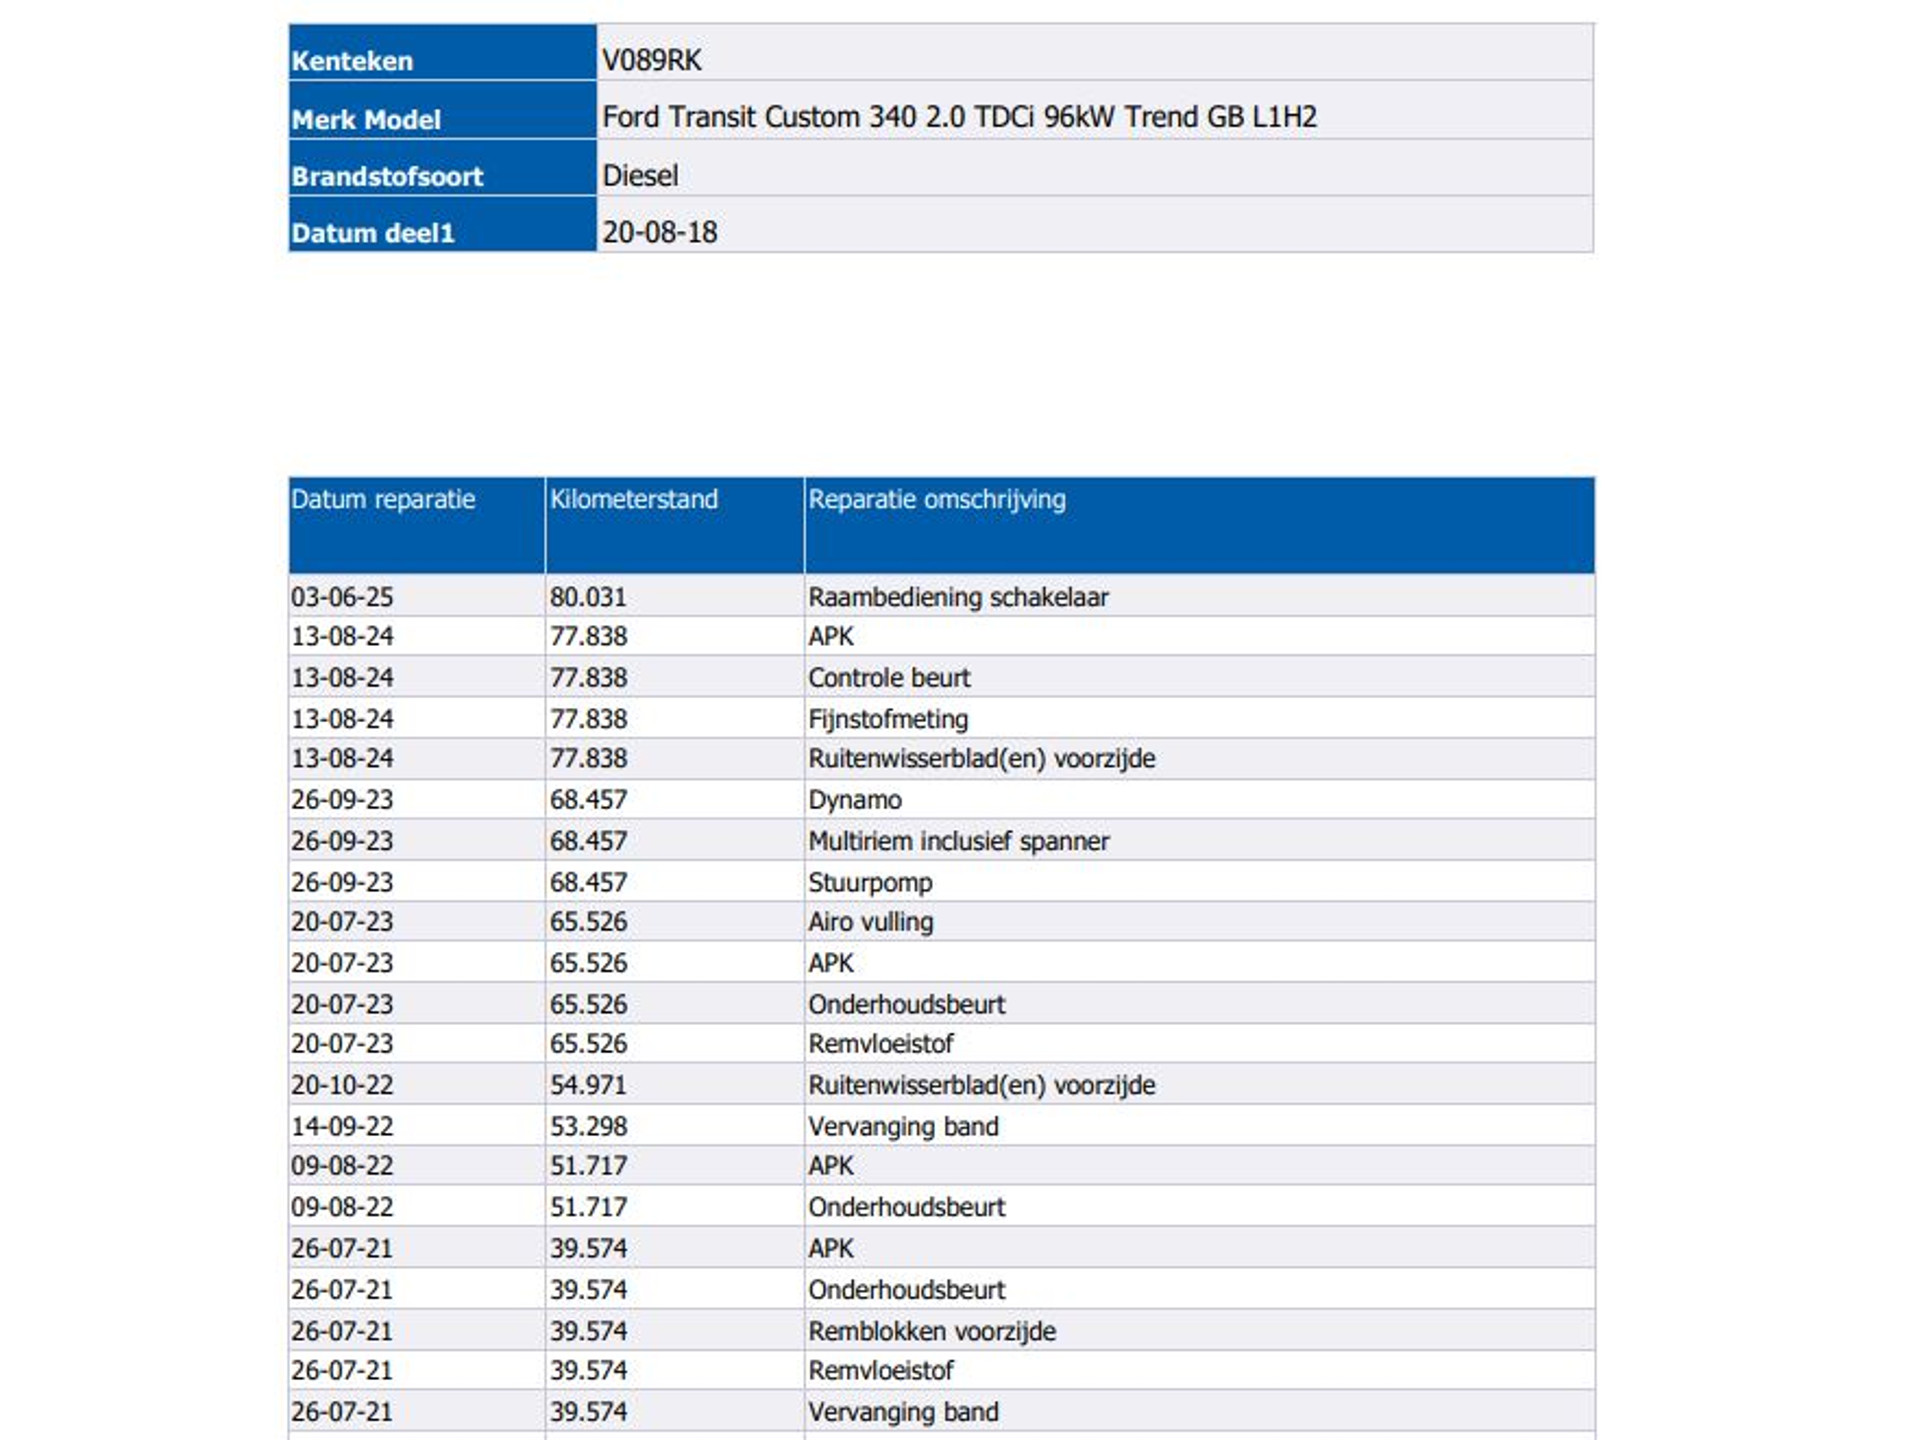Image resolution: width=1920 pixels, height=1440 pixels.
Task: Click the Datum reparatie column header
Action: tap(383, 500)
